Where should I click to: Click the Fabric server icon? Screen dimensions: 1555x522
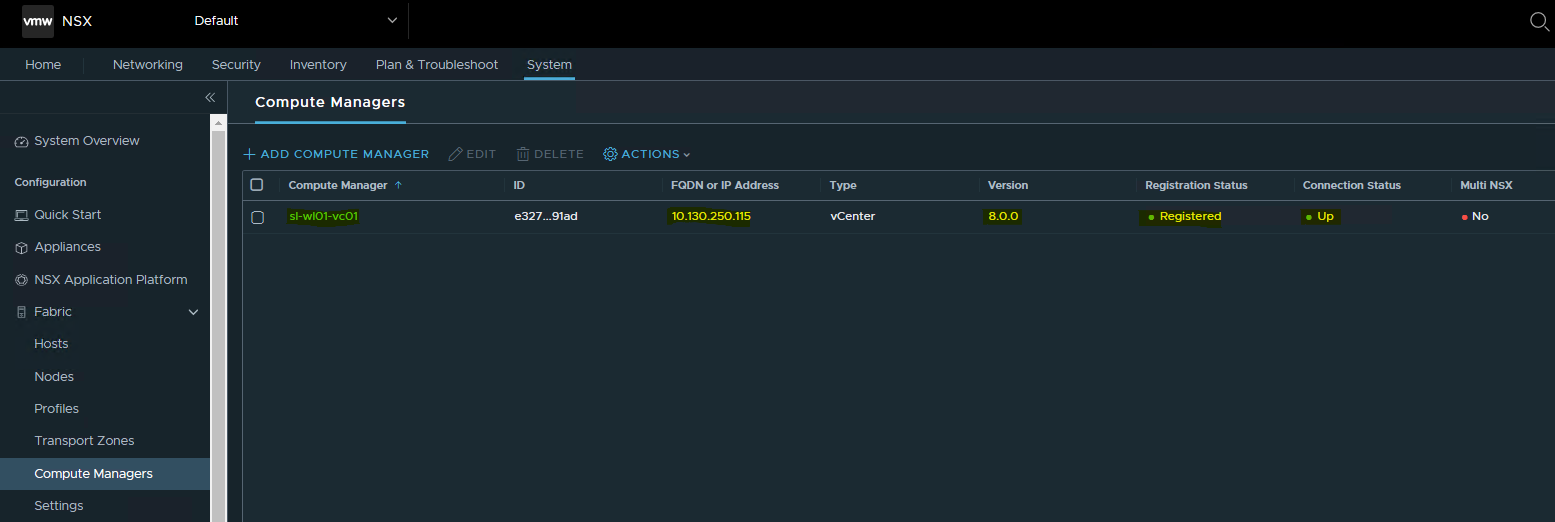22,312
